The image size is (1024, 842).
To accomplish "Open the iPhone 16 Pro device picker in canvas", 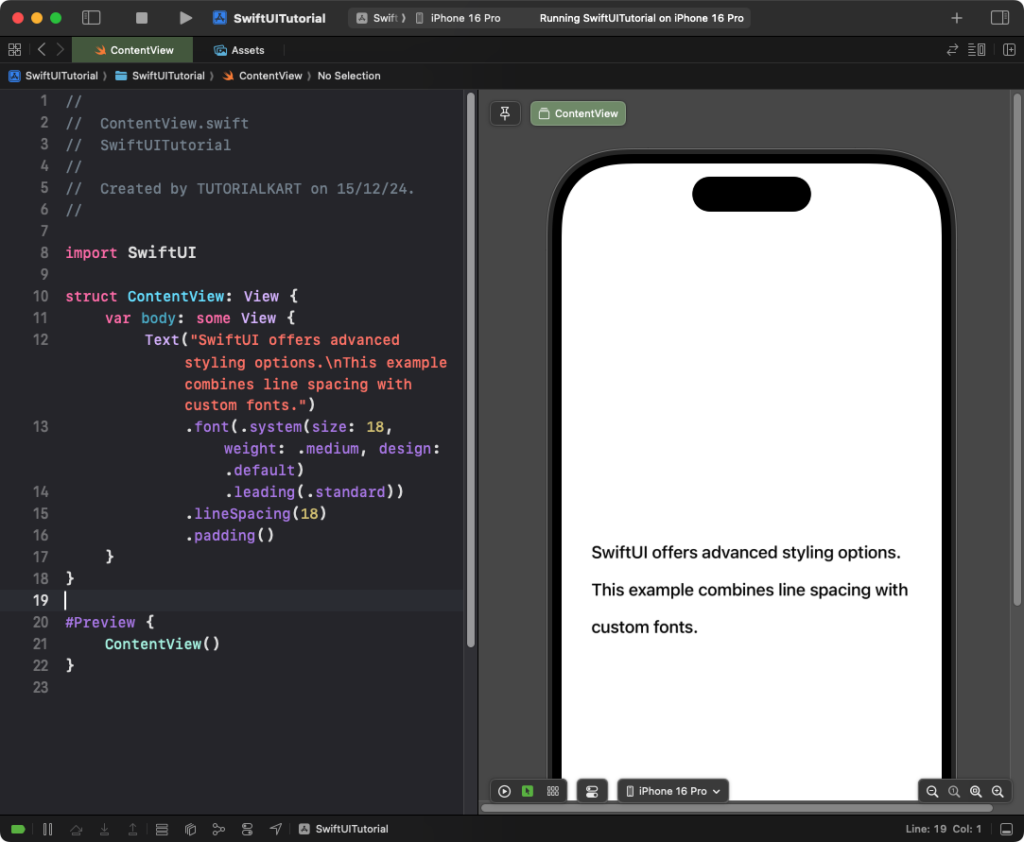I will tap(672, 791).
